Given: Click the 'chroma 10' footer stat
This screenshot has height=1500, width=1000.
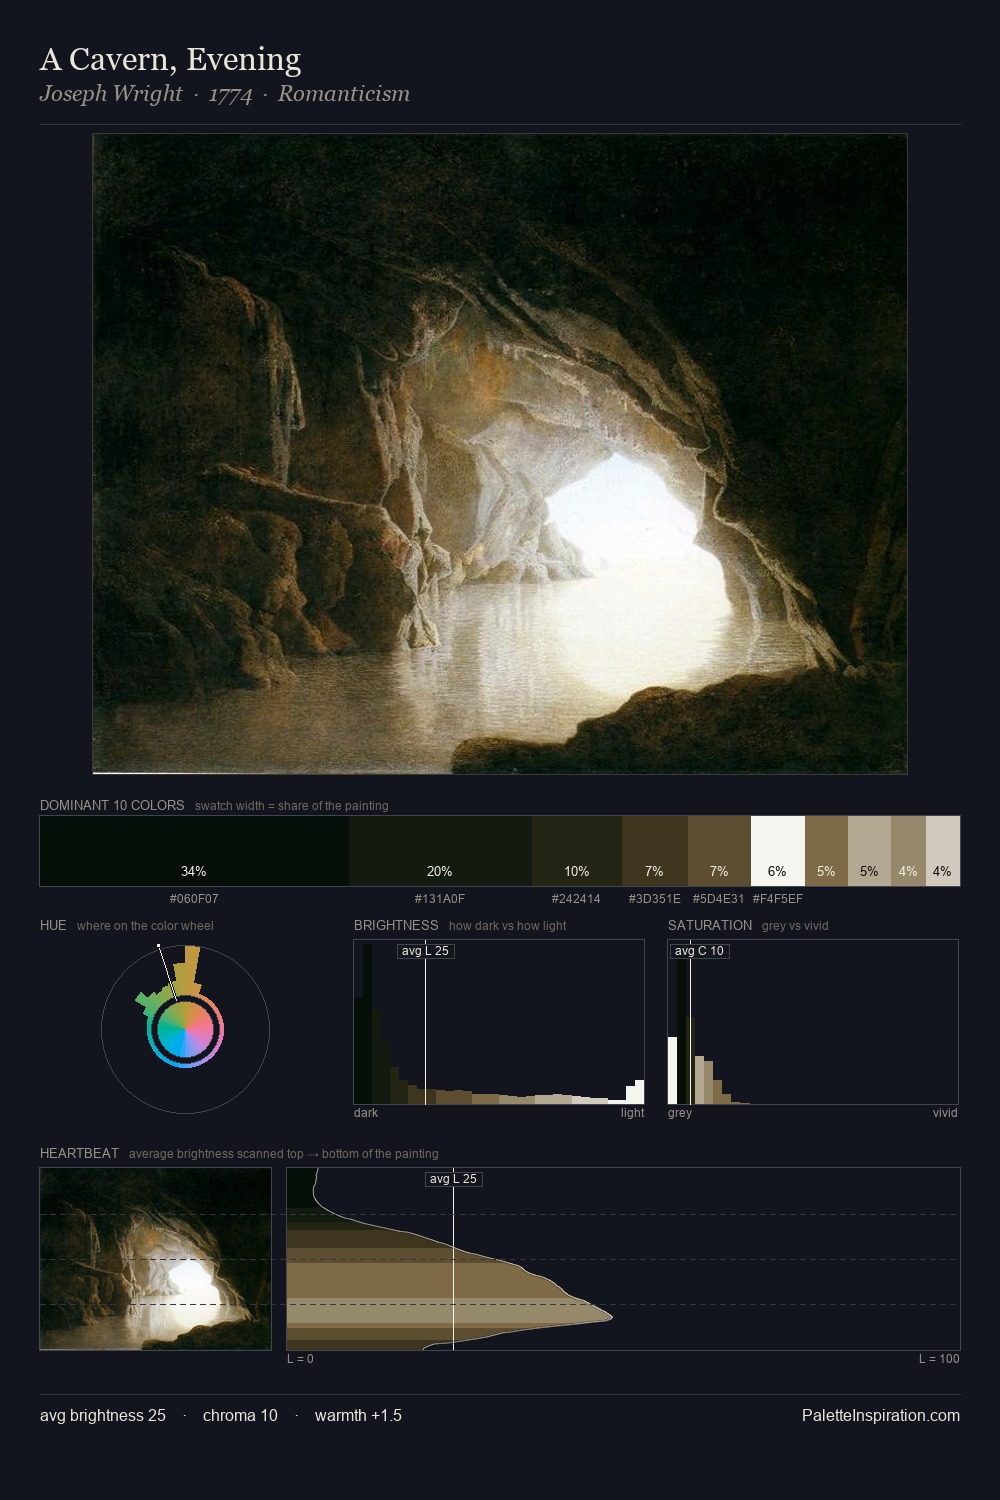Looking at the screenshot, I should point(240,1415).
